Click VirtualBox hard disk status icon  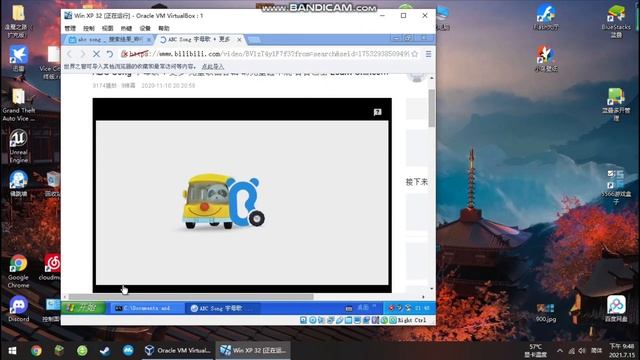(x=303, y=320)
